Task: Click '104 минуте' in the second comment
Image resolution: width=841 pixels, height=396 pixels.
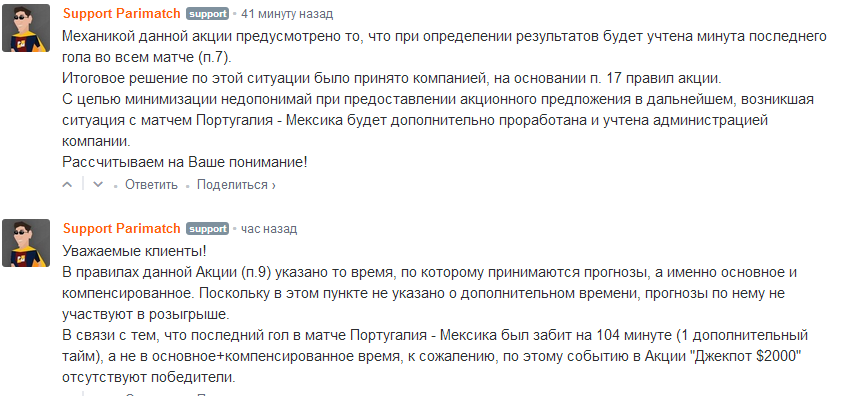Action: [633, 336]
